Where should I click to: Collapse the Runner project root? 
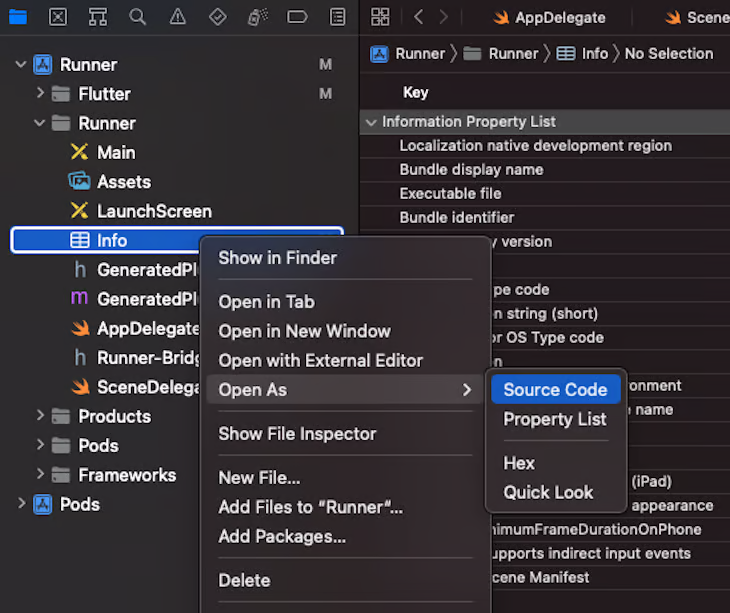20,64
